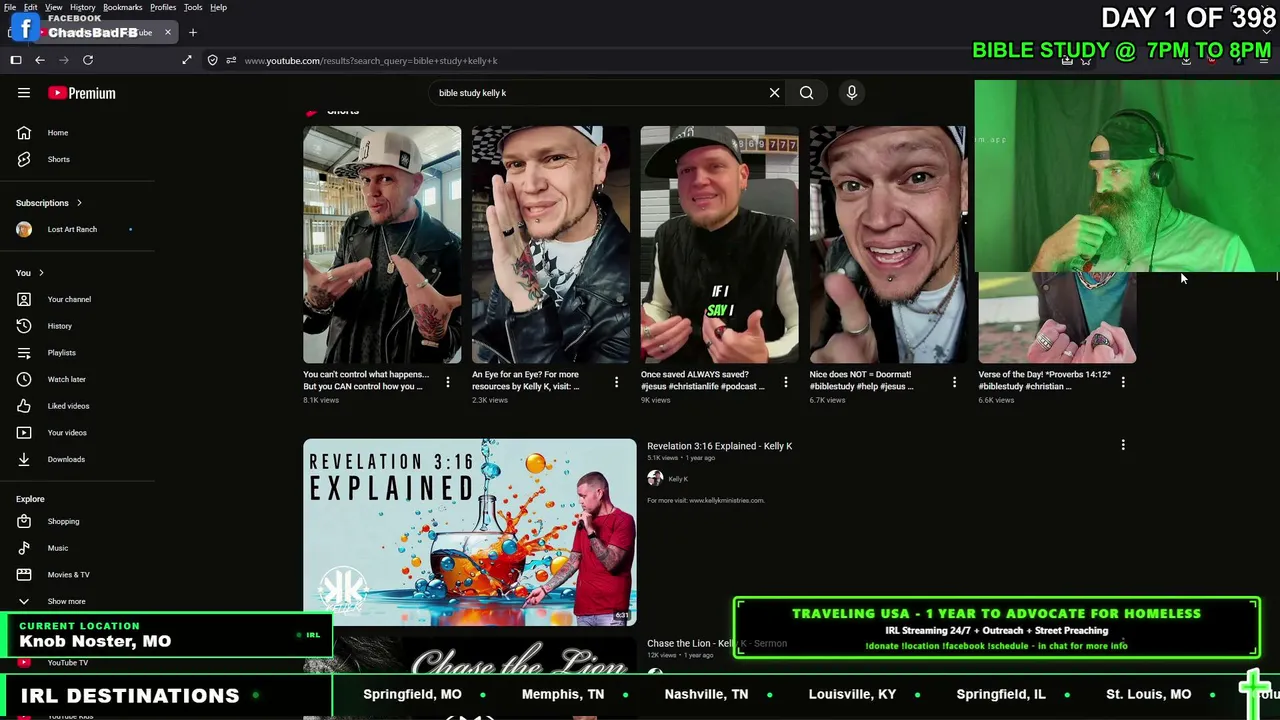
Task: Open the Bookmarks menu
Action: pyautogui.click(x=123, y=7)
